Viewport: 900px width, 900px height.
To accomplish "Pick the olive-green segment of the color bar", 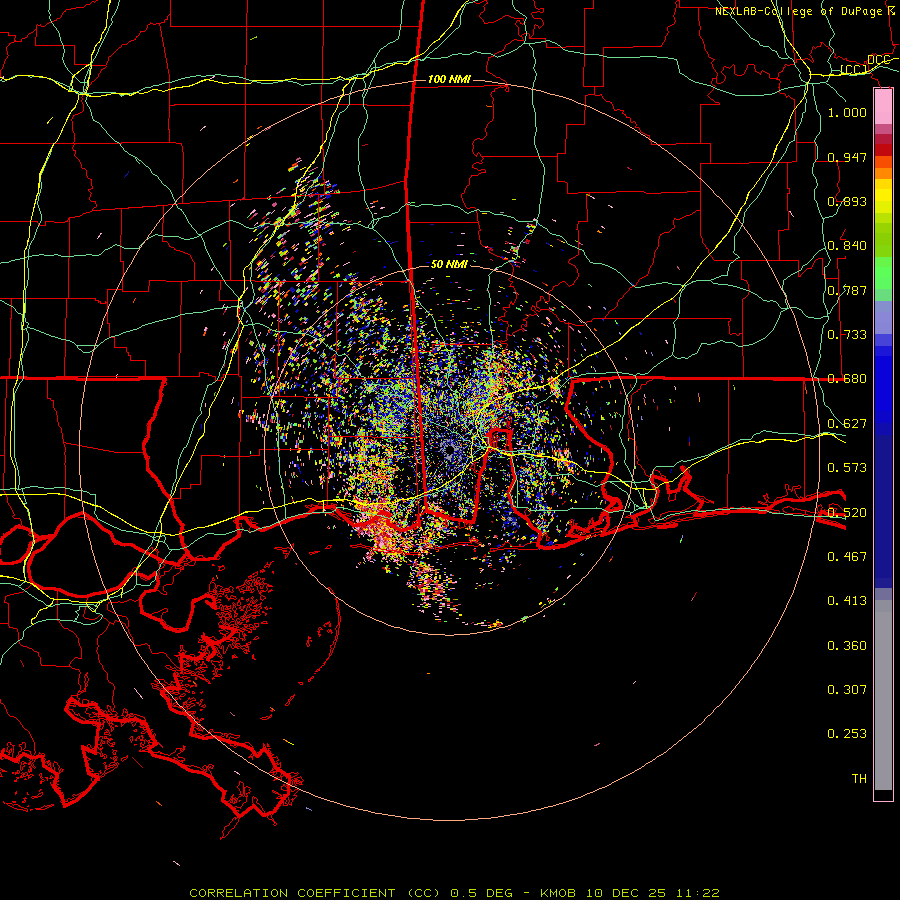I will tap(883, 240).
